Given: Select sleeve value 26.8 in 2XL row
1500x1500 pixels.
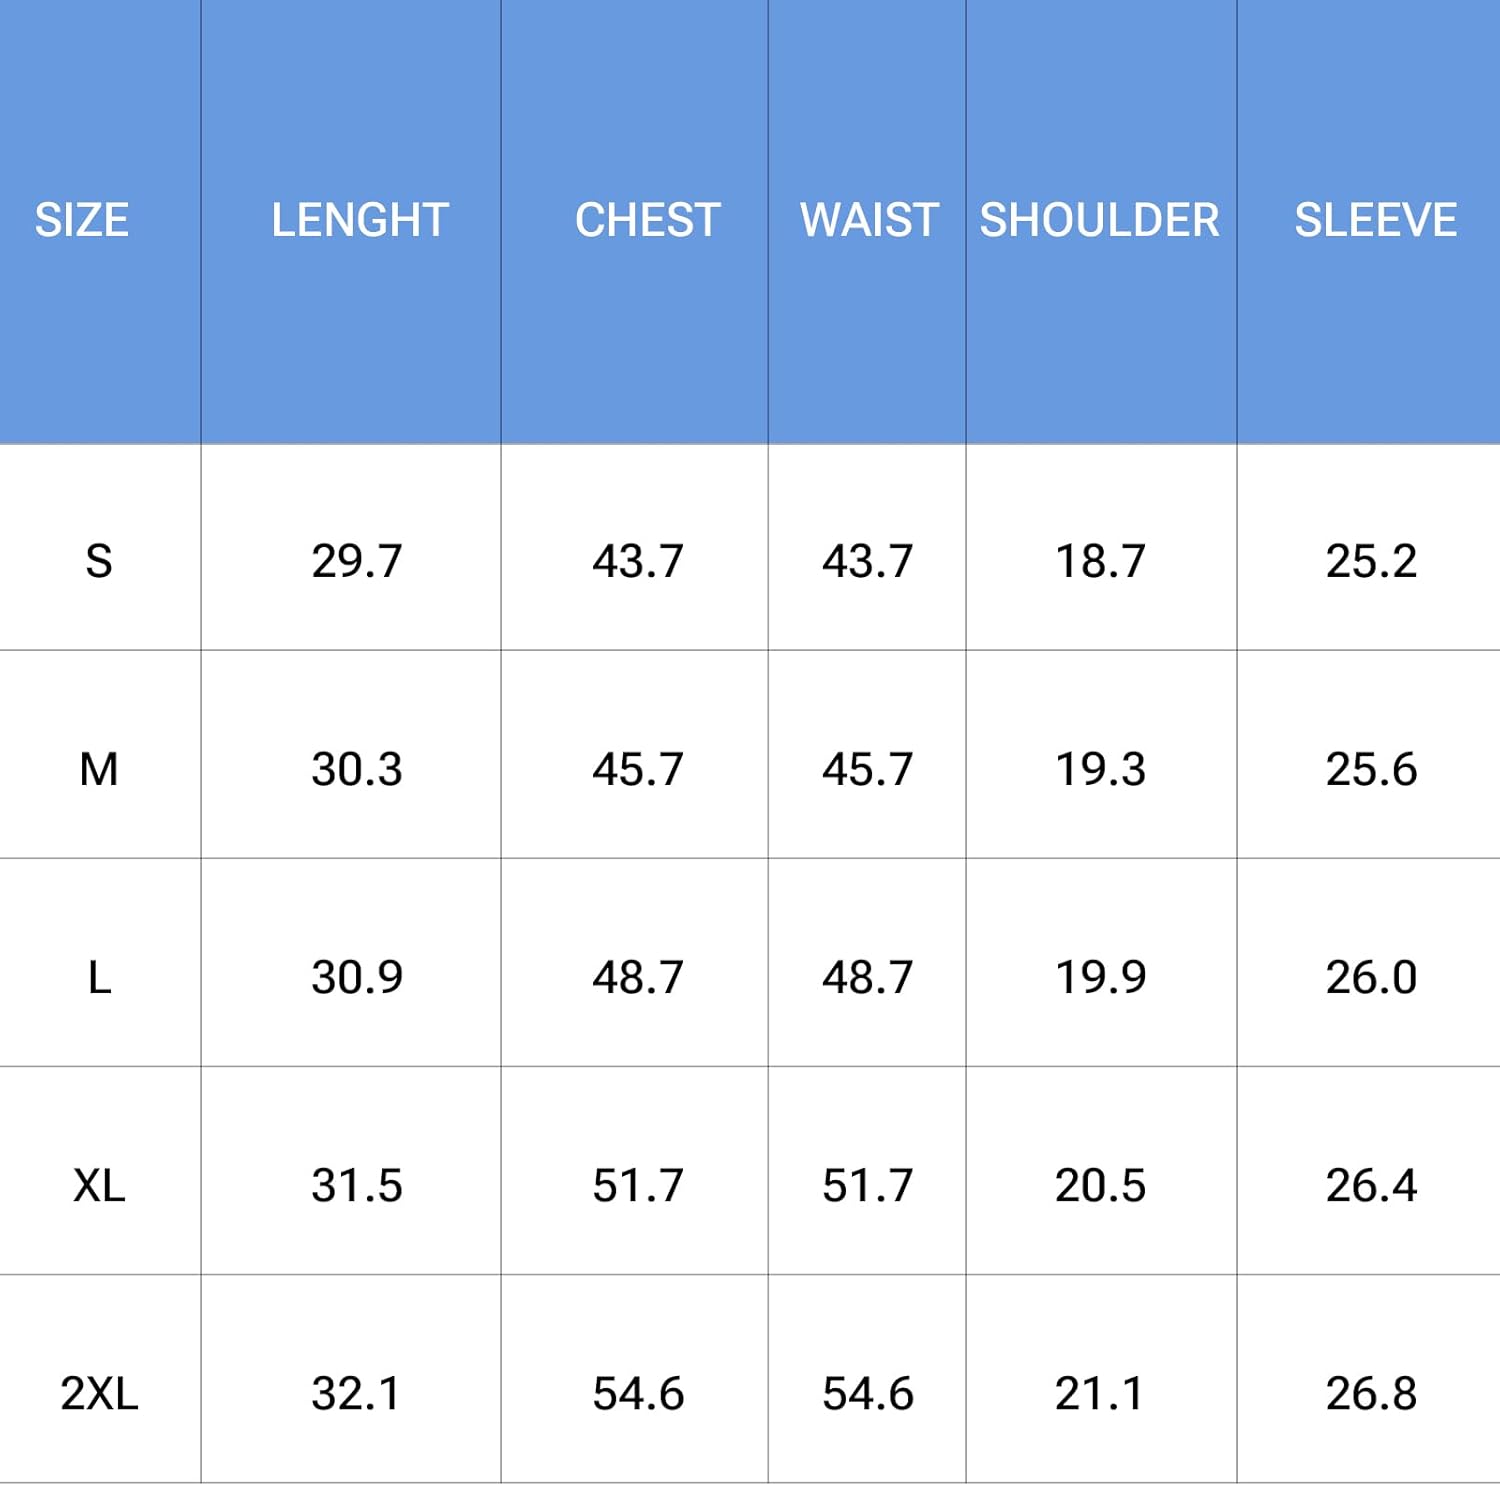Looking at the screenshot, I should (1371, 1393).
